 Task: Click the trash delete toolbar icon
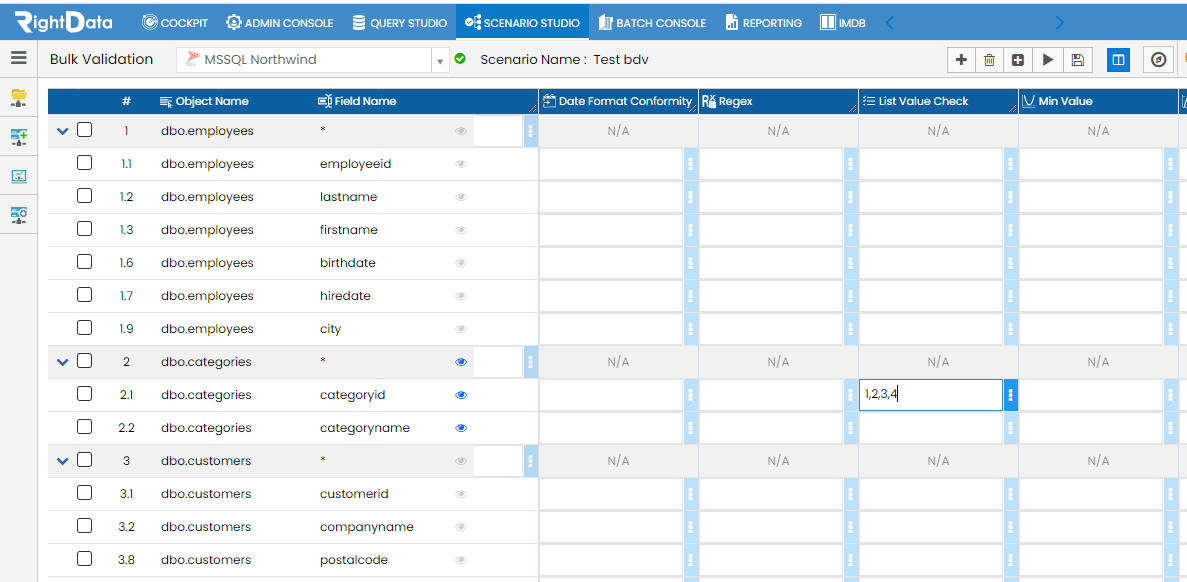point(989,60)
